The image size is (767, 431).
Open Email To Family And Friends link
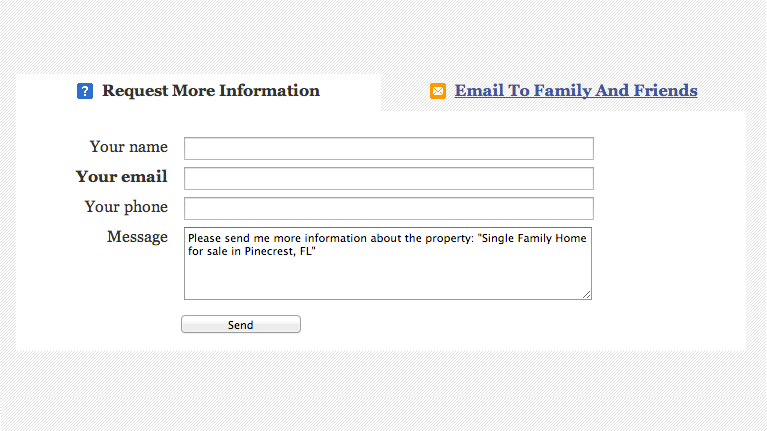[575, 91]
